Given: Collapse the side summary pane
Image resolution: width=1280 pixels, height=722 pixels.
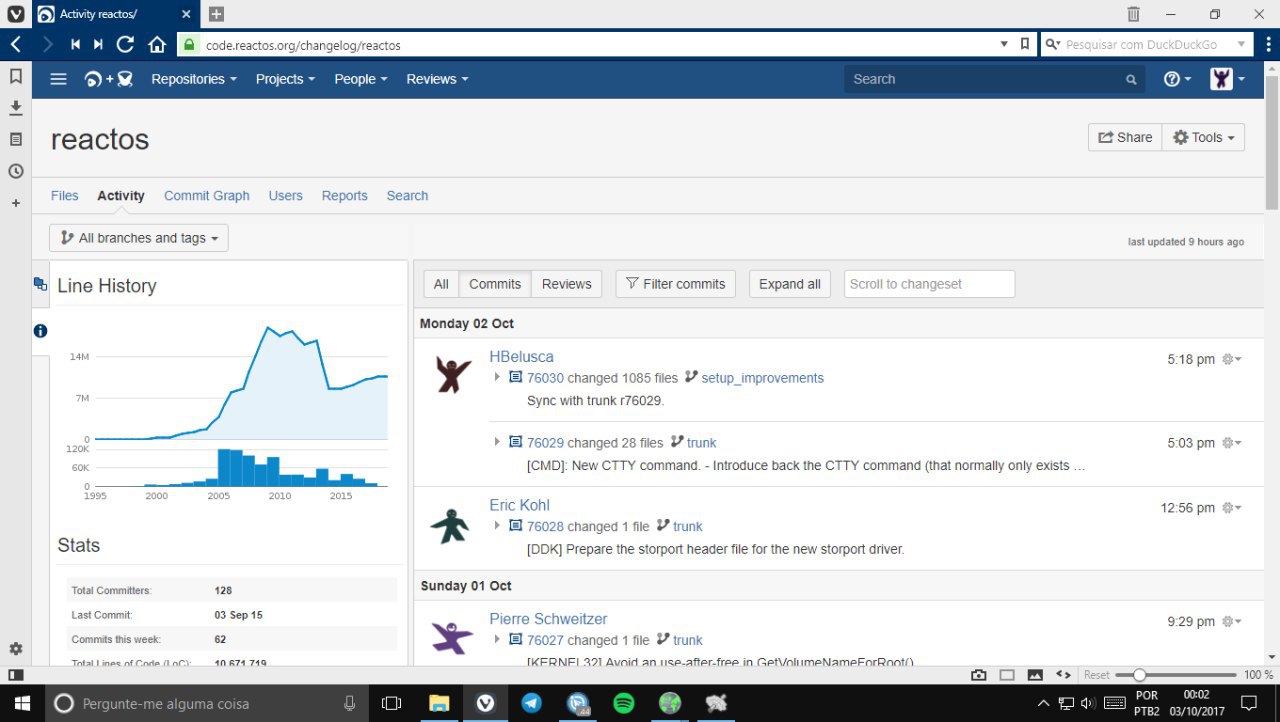Looking at the screenshot, I should point(40,284).
